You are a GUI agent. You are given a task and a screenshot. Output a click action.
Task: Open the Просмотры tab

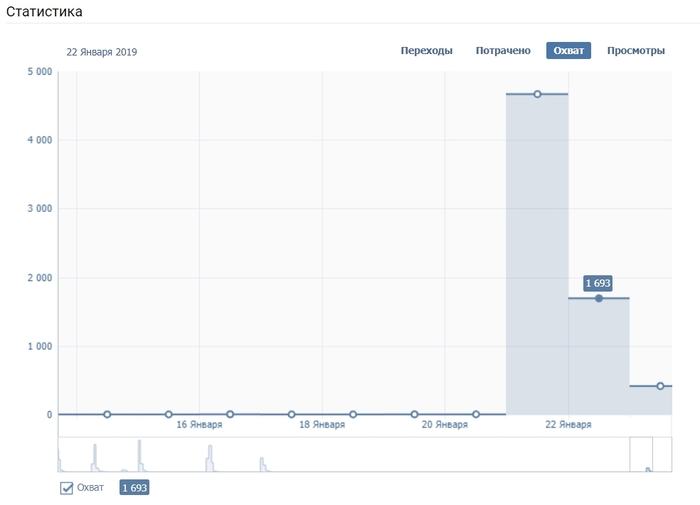click(x=636, y=51)
